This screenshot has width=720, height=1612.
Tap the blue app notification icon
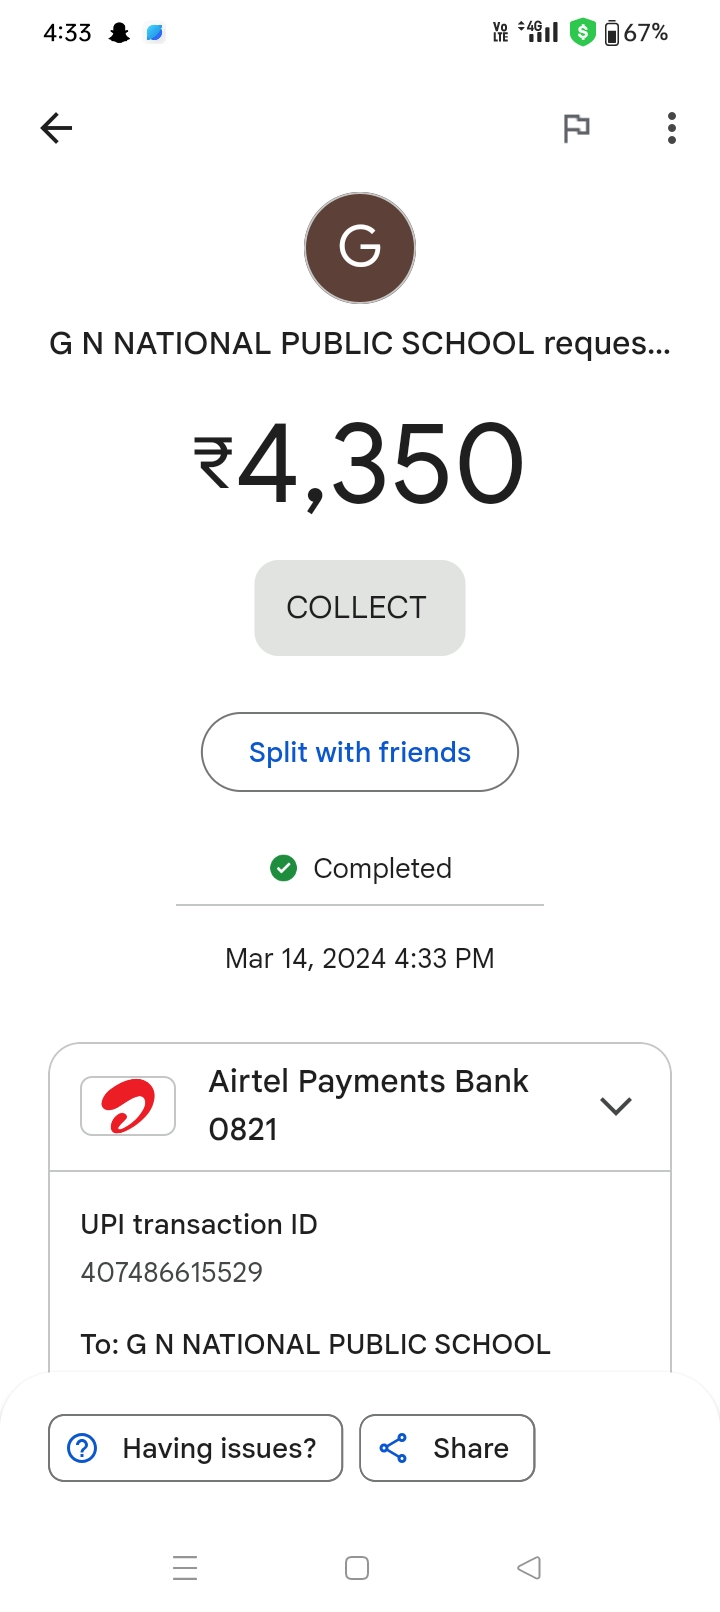155,33
